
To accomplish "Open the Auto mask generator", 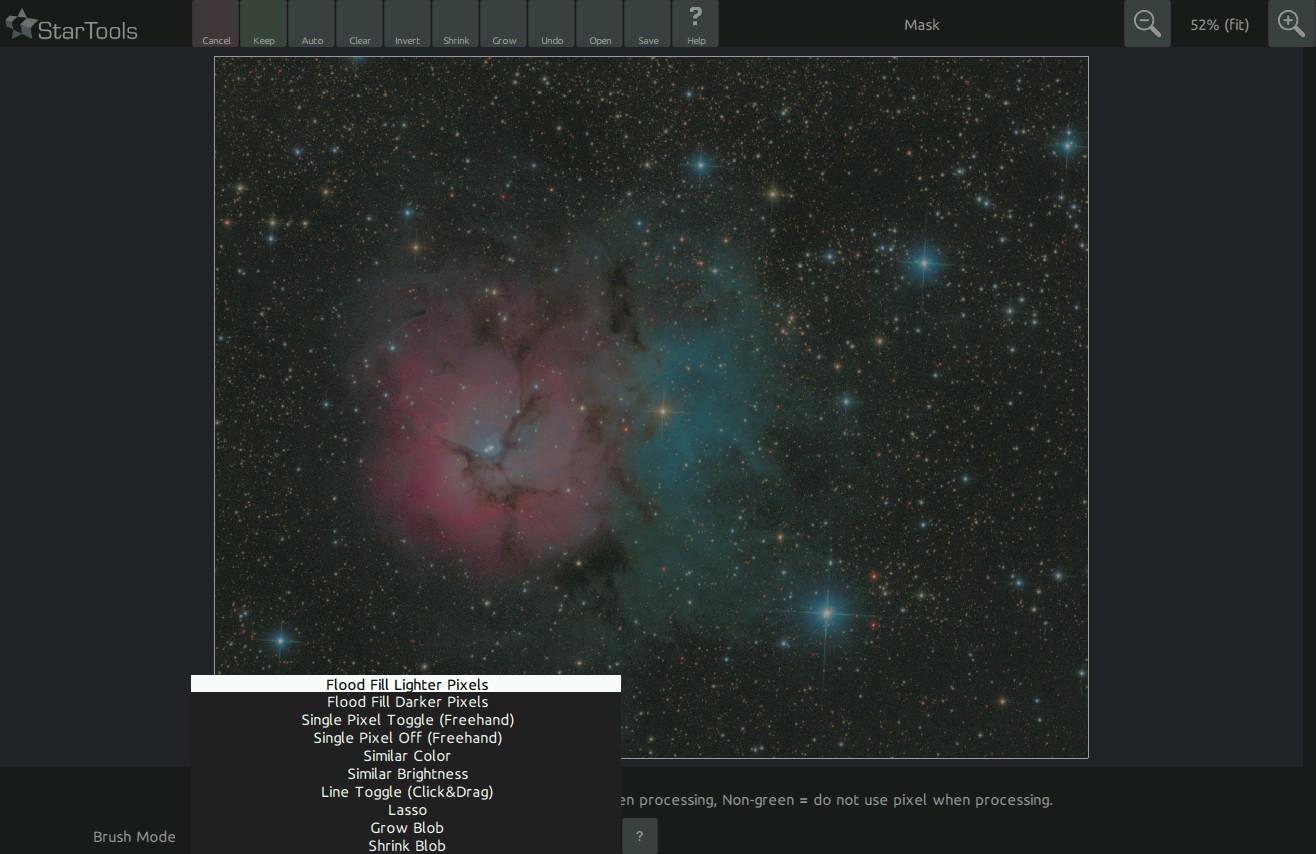I will (x=312, y=24).
